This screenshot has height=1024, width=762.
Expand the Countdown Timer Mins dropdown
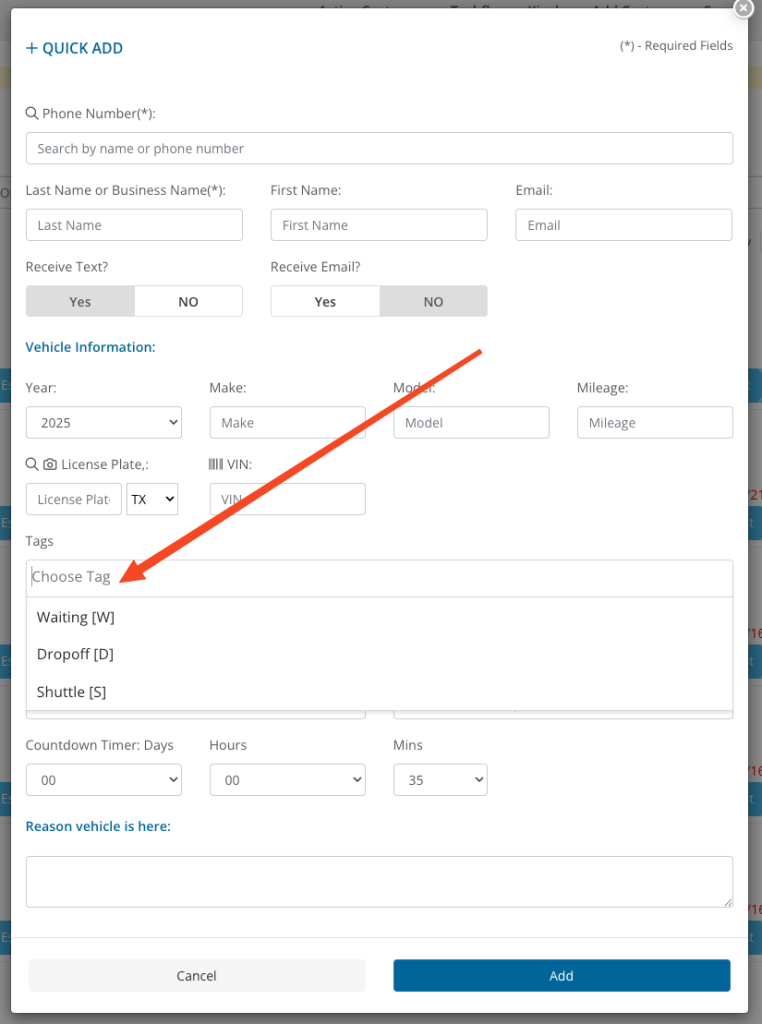440,780
